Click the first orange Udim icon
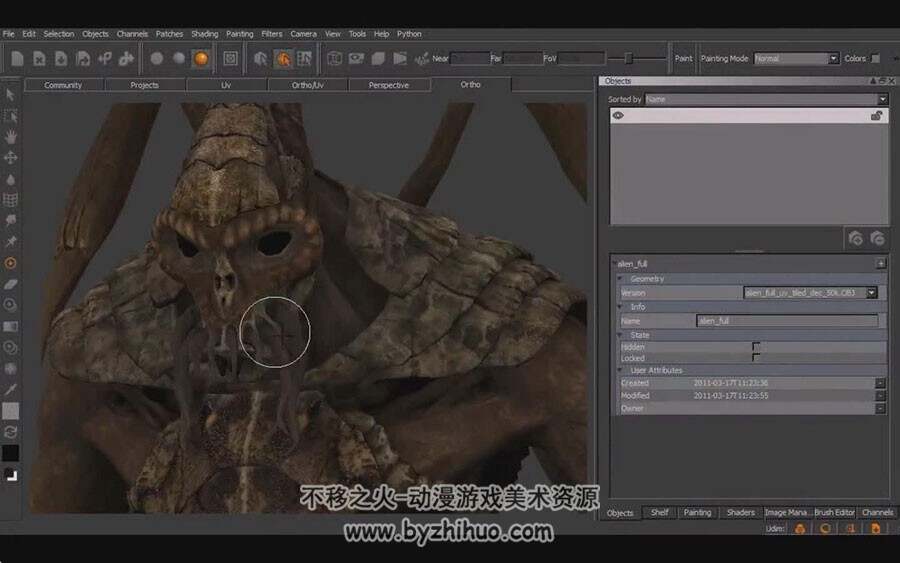 800,529
